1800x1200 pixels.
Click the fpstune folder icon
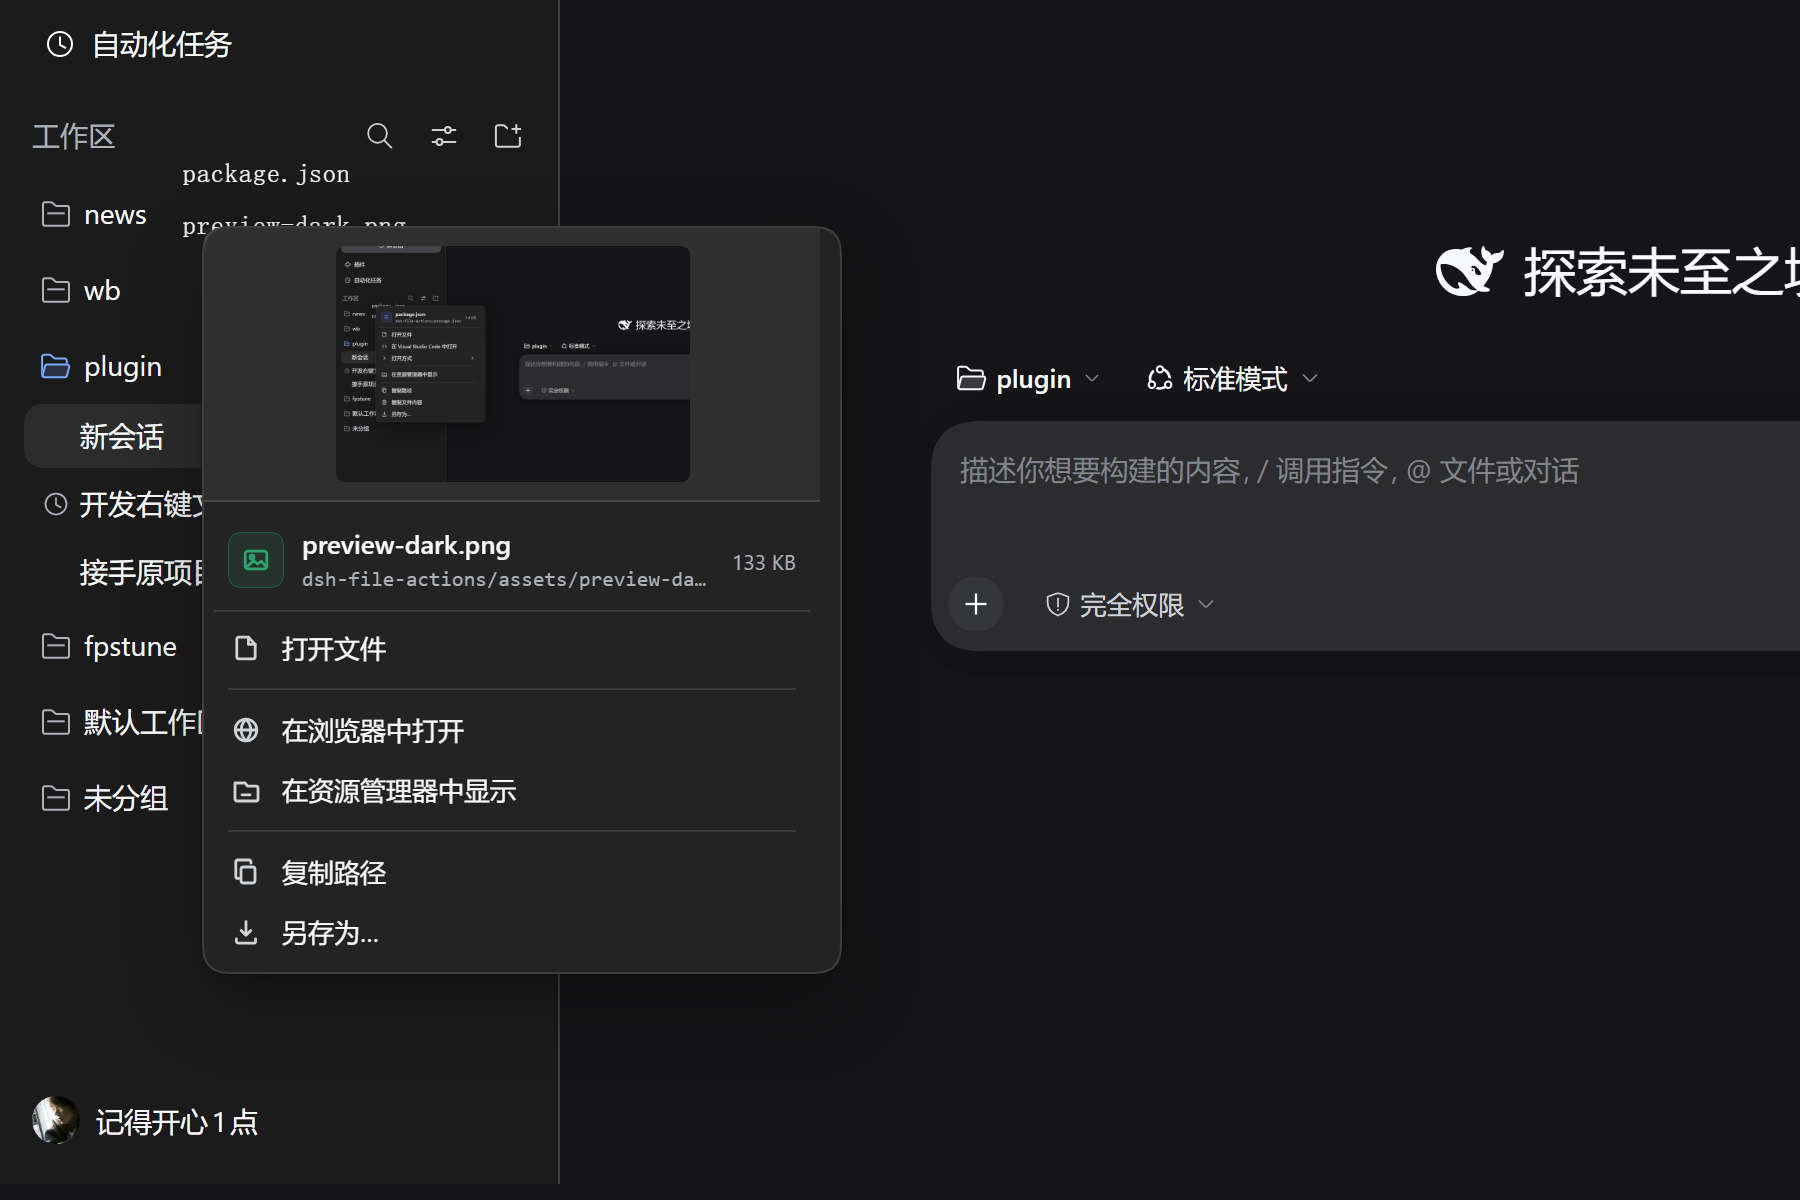[x=56, y=646]
